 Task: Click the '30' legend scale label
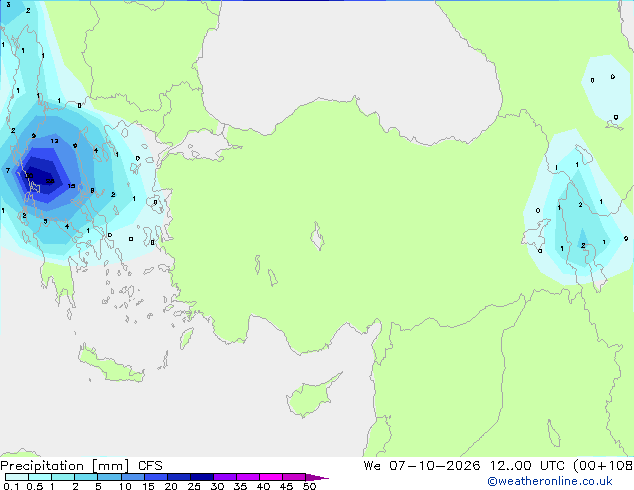point(217,486)
